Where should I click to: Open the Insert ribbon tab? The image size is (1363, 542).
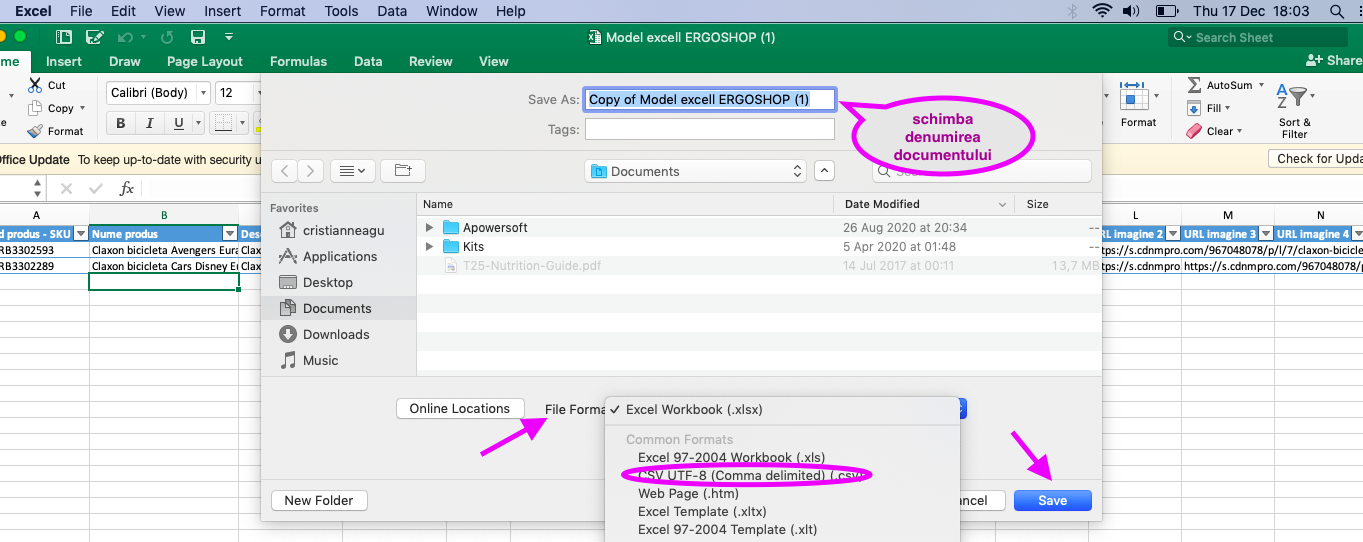coord(64,61)
